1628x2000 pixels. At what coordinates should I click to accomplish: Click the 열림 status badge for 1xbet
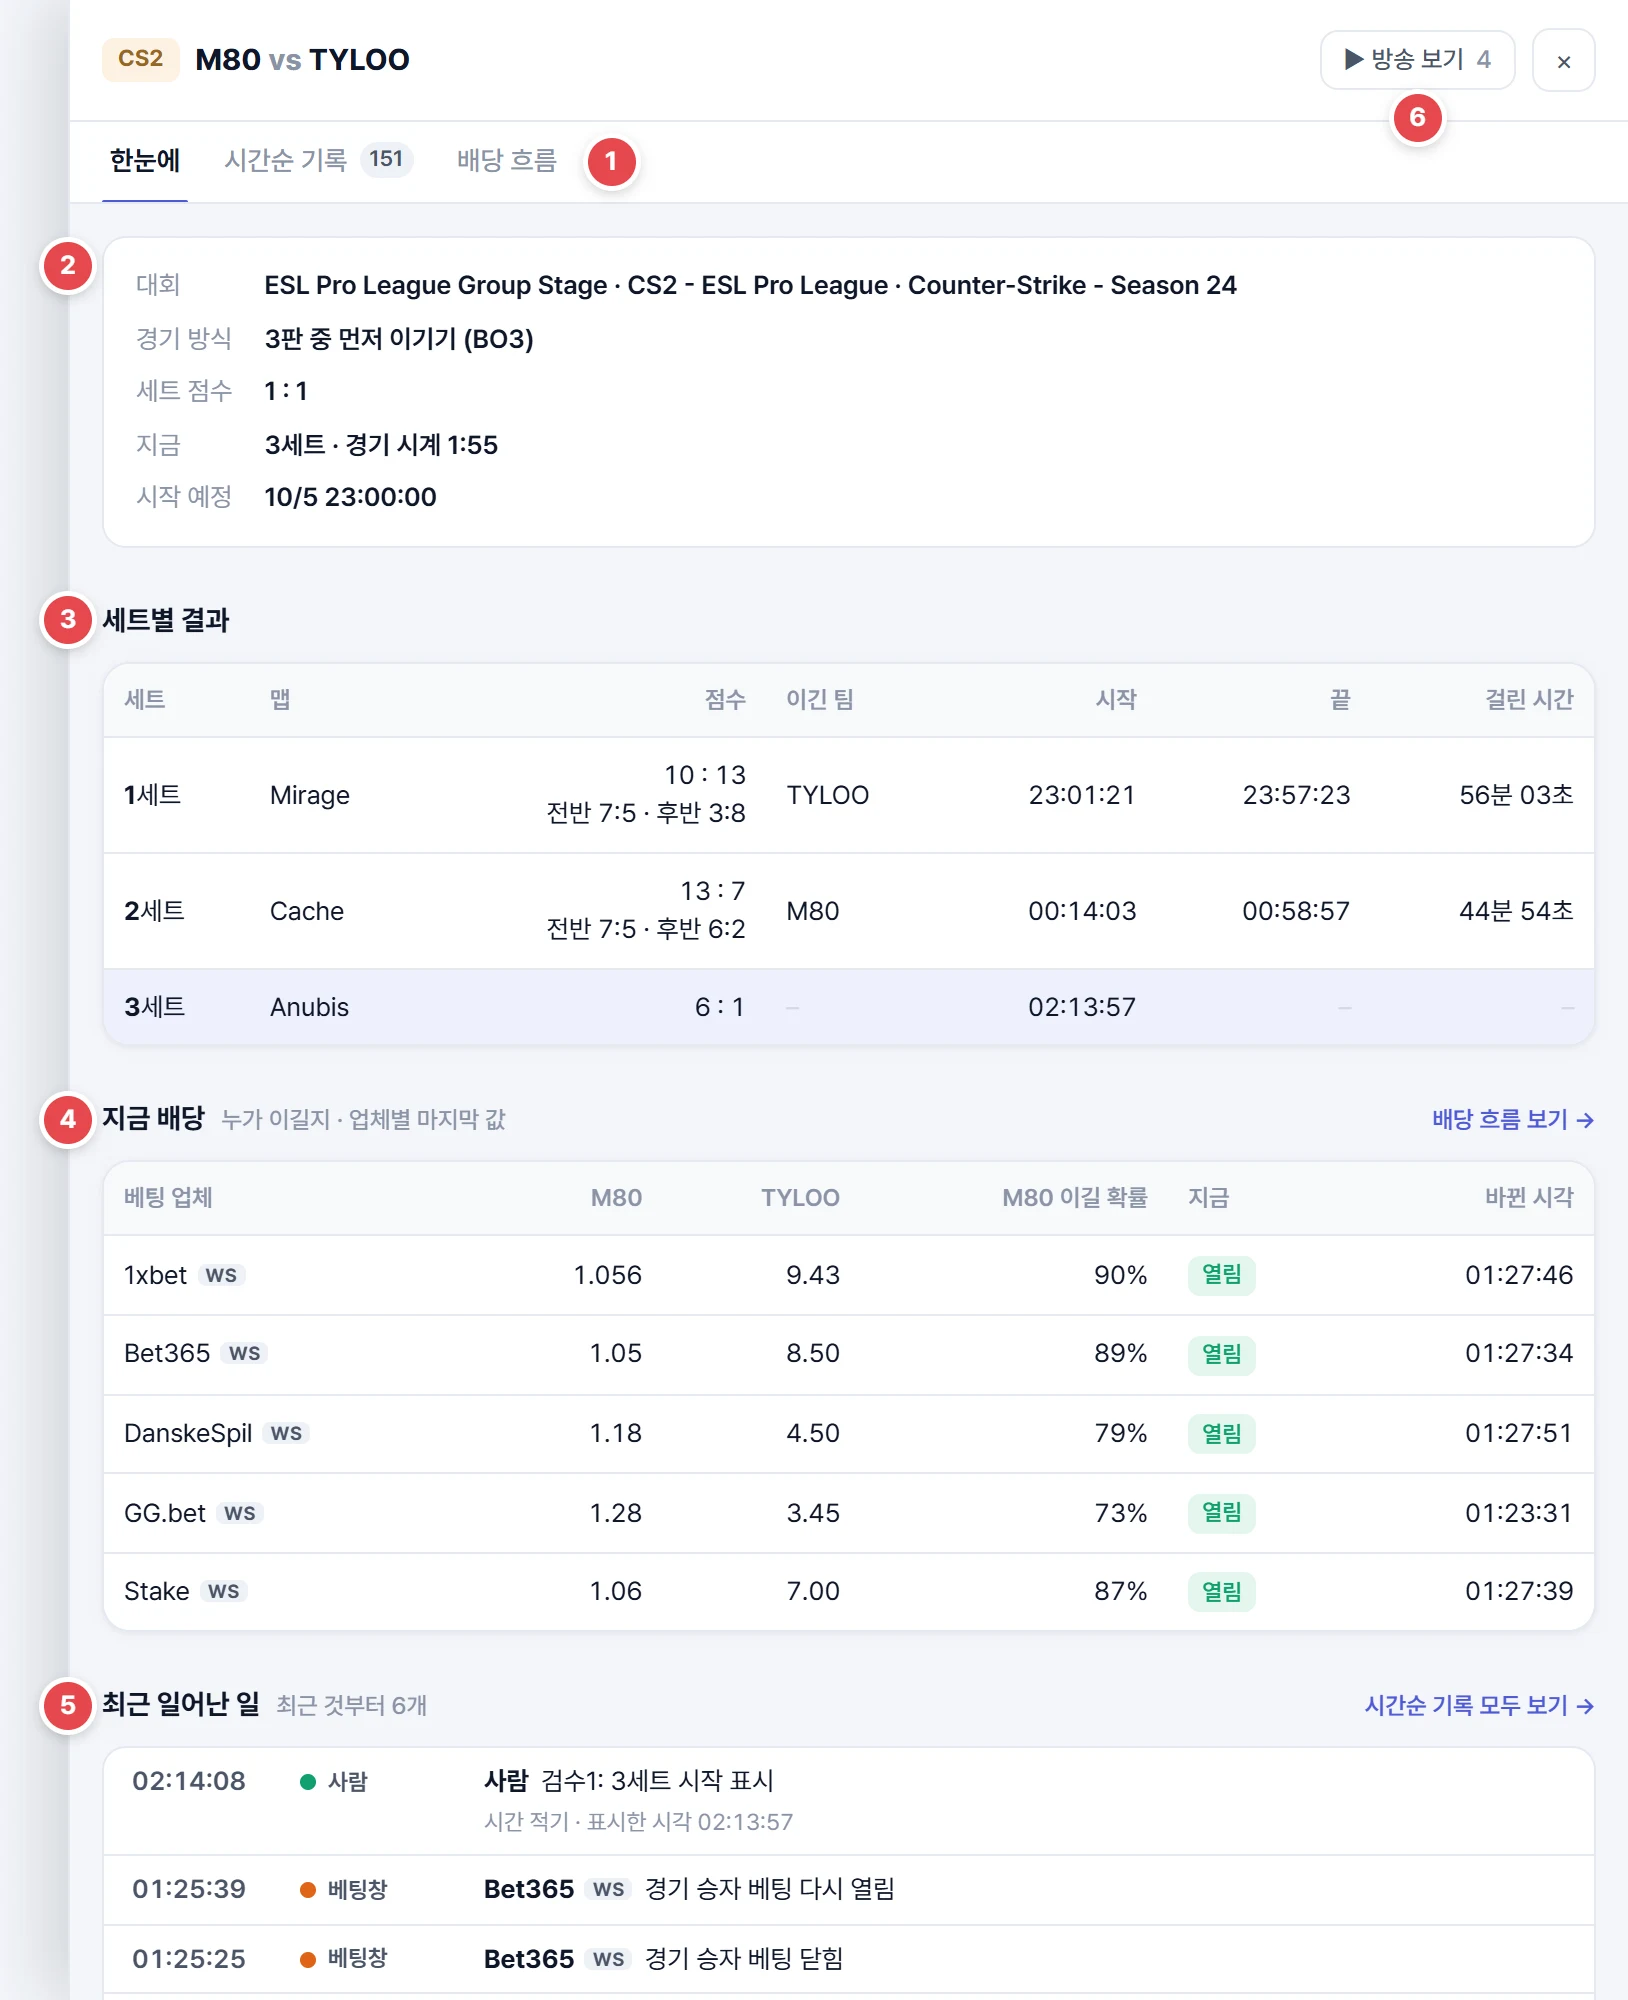click(1221, 1275)
